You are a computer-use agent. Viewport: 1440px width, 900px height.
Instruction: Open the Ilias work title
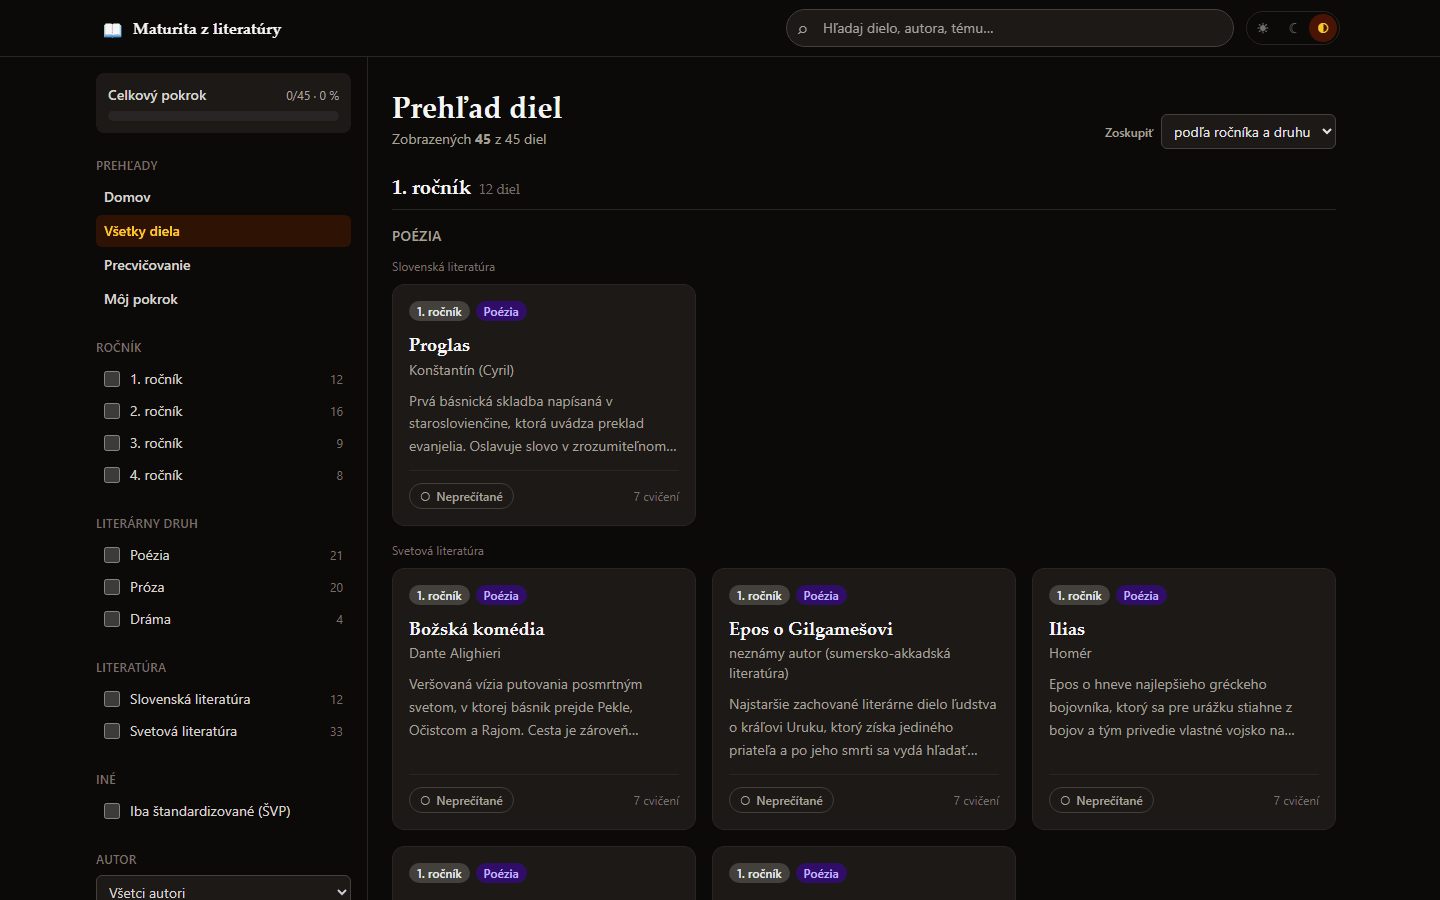[1066, 629]
